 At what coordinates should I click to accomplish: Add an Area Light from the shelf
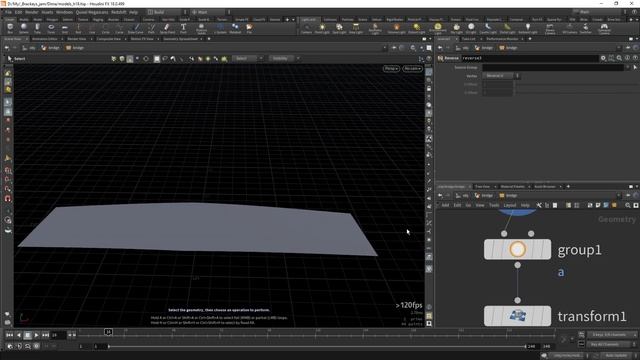[356, 28]
